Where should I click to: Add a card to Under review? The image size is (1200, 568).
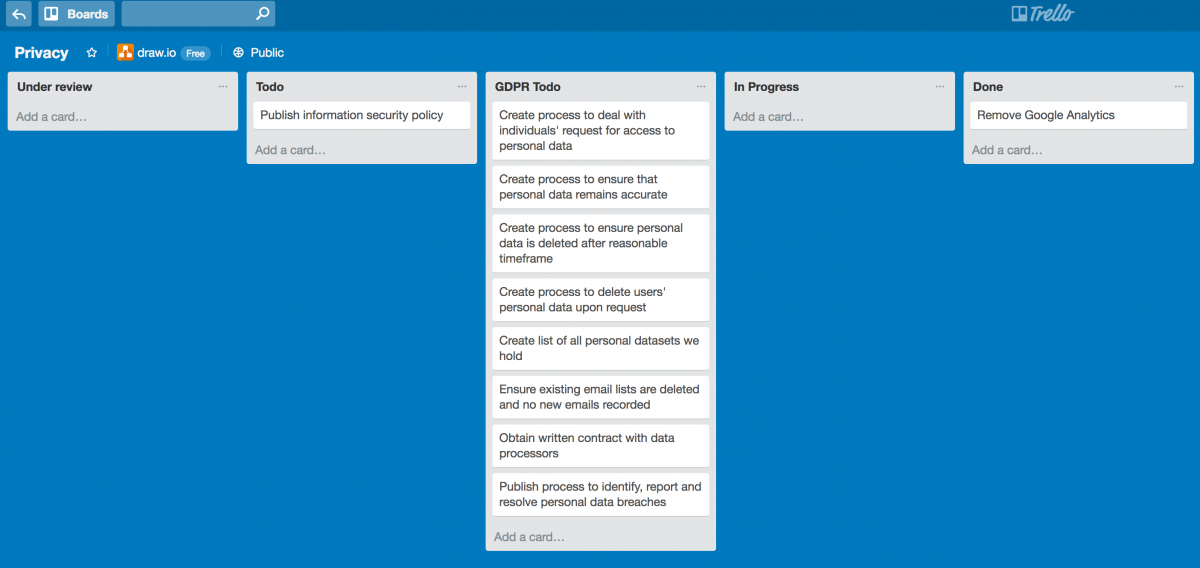(x=52, y=117)
